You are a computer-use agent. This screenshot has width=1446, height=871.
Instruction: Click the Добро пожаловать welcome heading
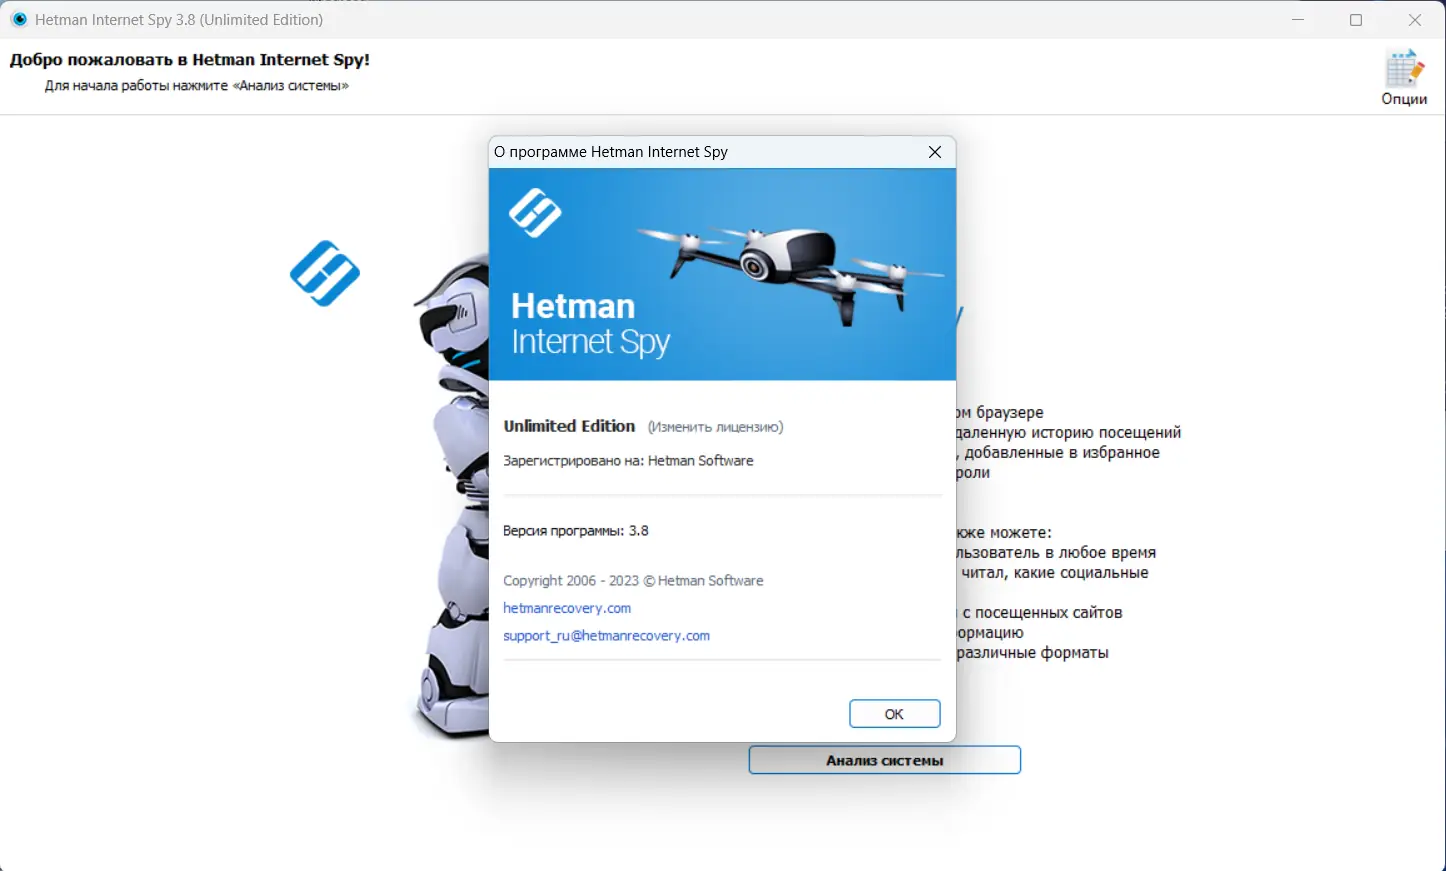[189, 59]
